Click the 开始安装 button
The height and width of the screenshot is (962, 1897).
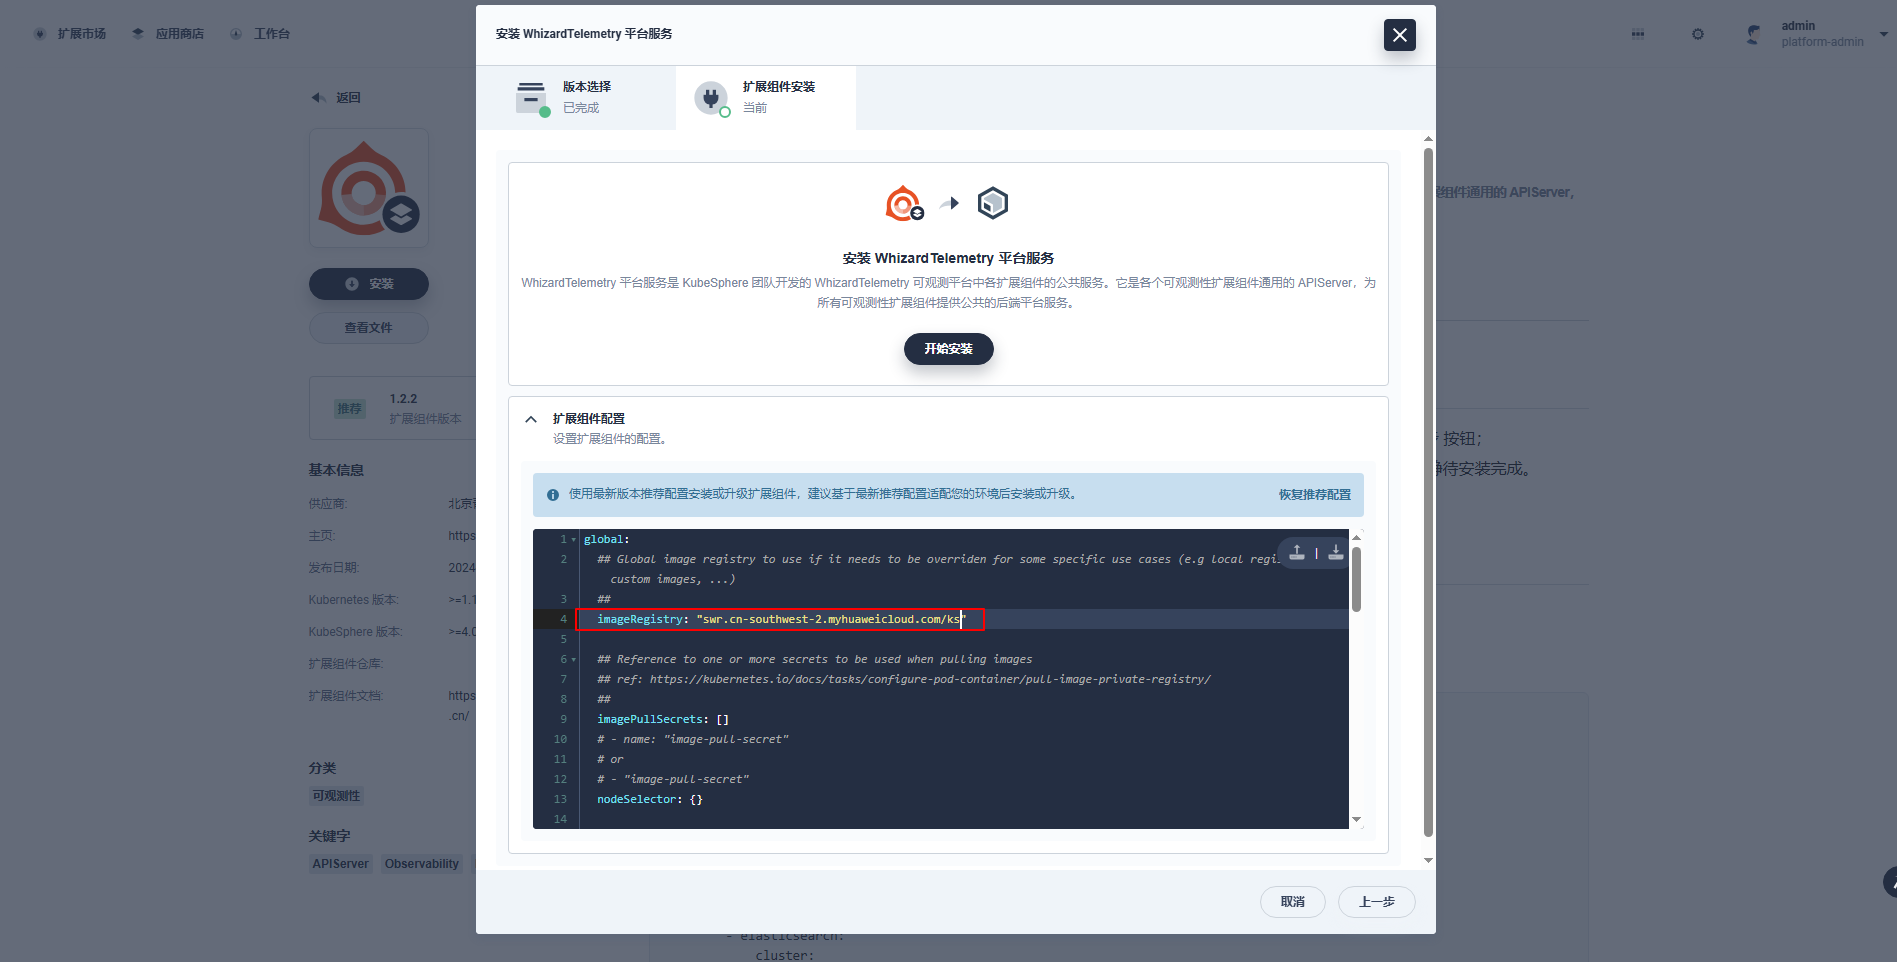(x=948, y=349)
